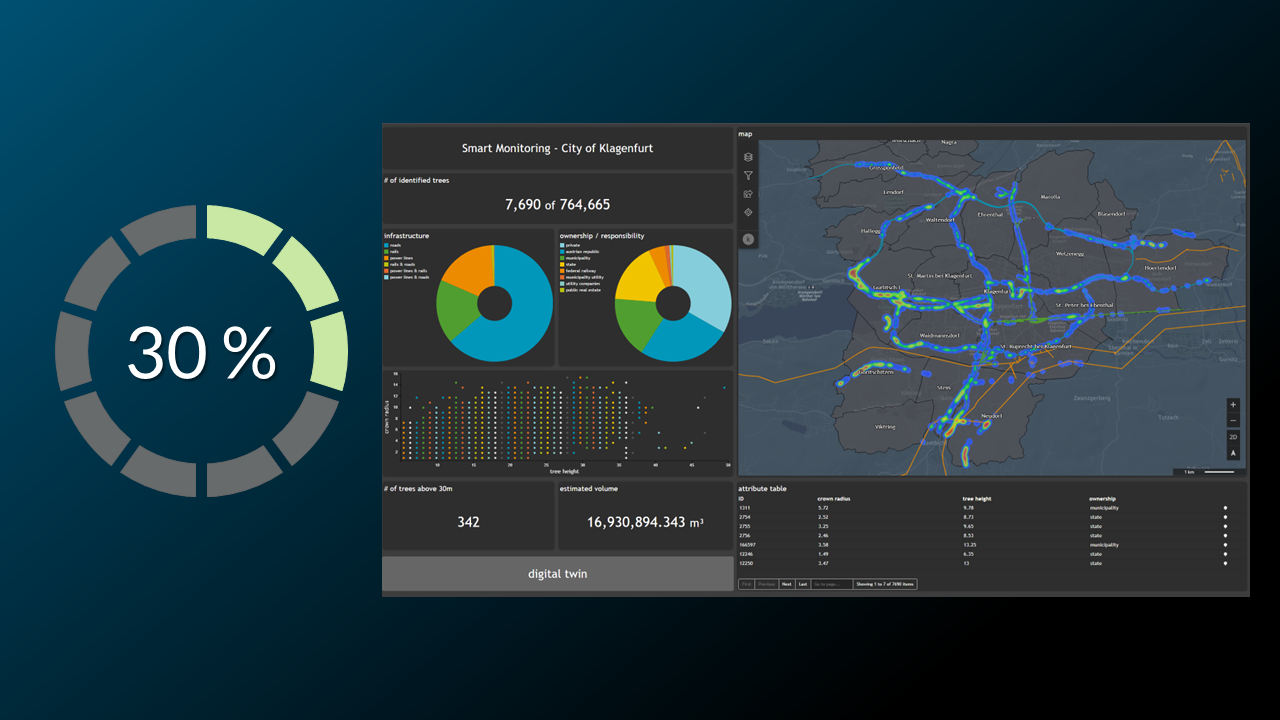The height and width of the screenshot is (720, 1280).
Task: Toggle the 'rails & roads' legend entry
Action: [399, 264]
